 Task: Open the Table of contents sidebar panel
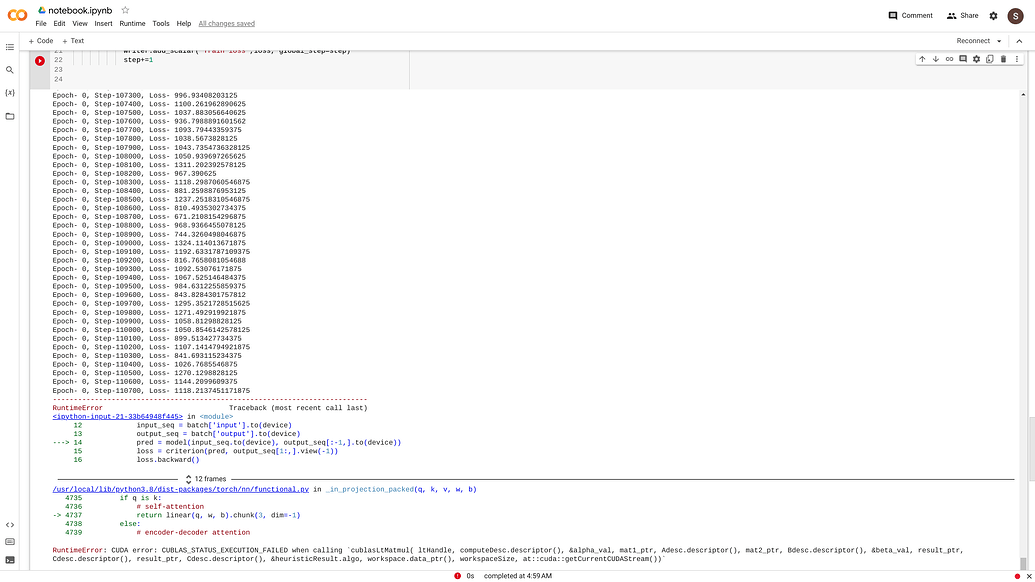(x=10, y=47)
